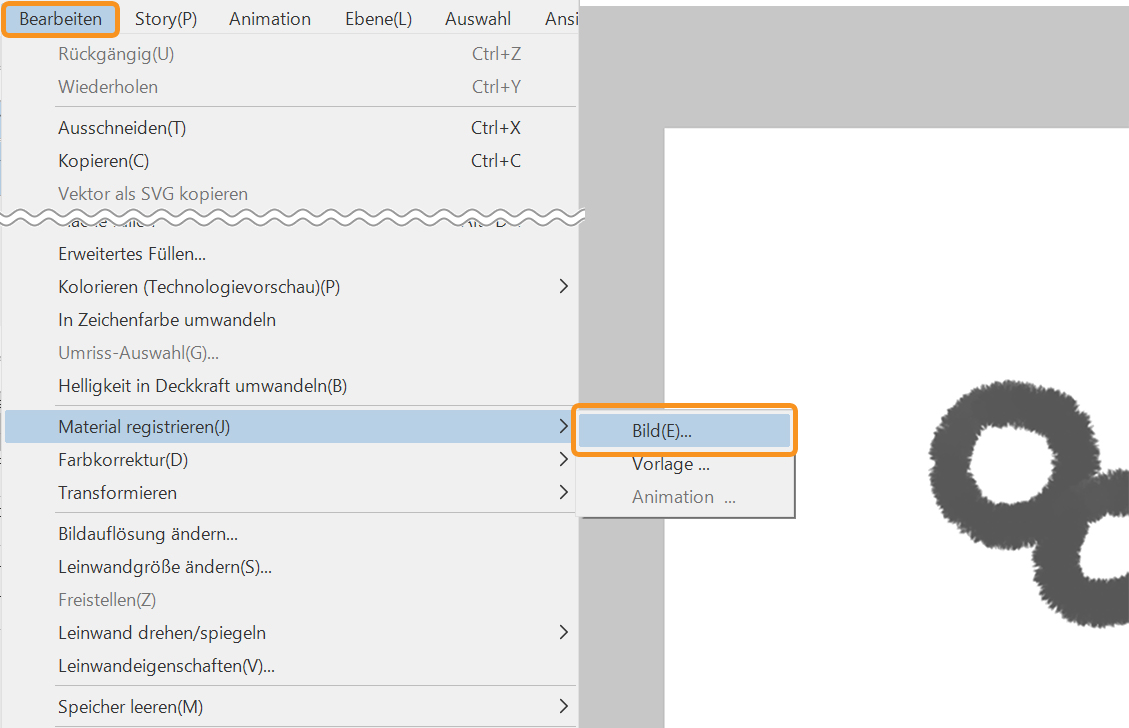Open the Animation menu
Screen dimensions: 1129x728
point(269,19)
